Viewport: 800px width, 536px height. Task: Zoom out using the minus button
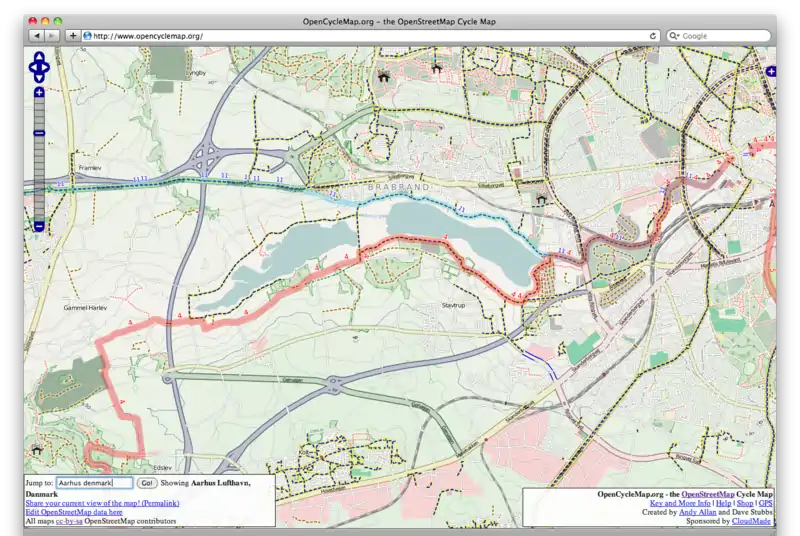(x=39, y=226)
